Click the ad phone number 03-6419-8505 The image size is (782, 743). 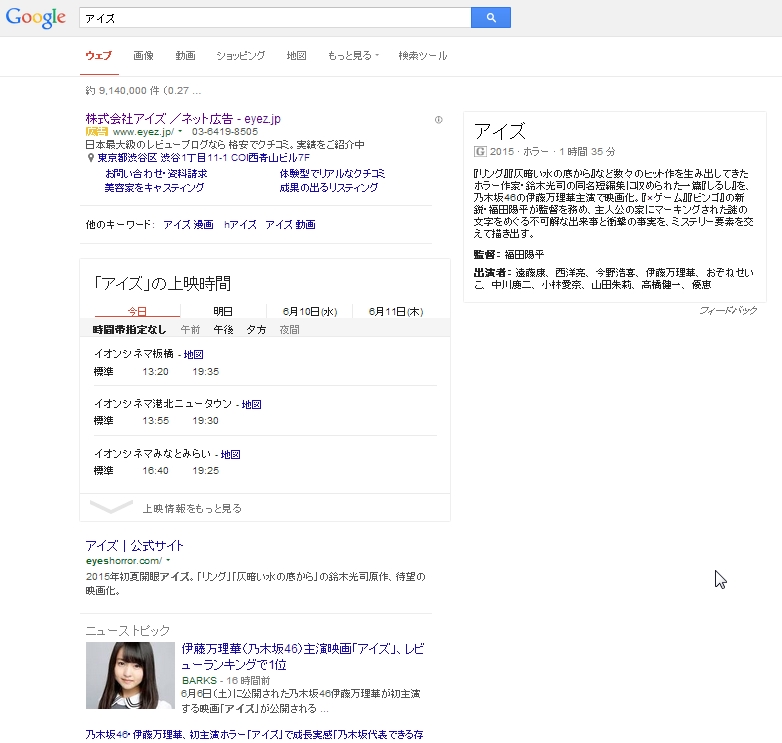pos(225,132)
